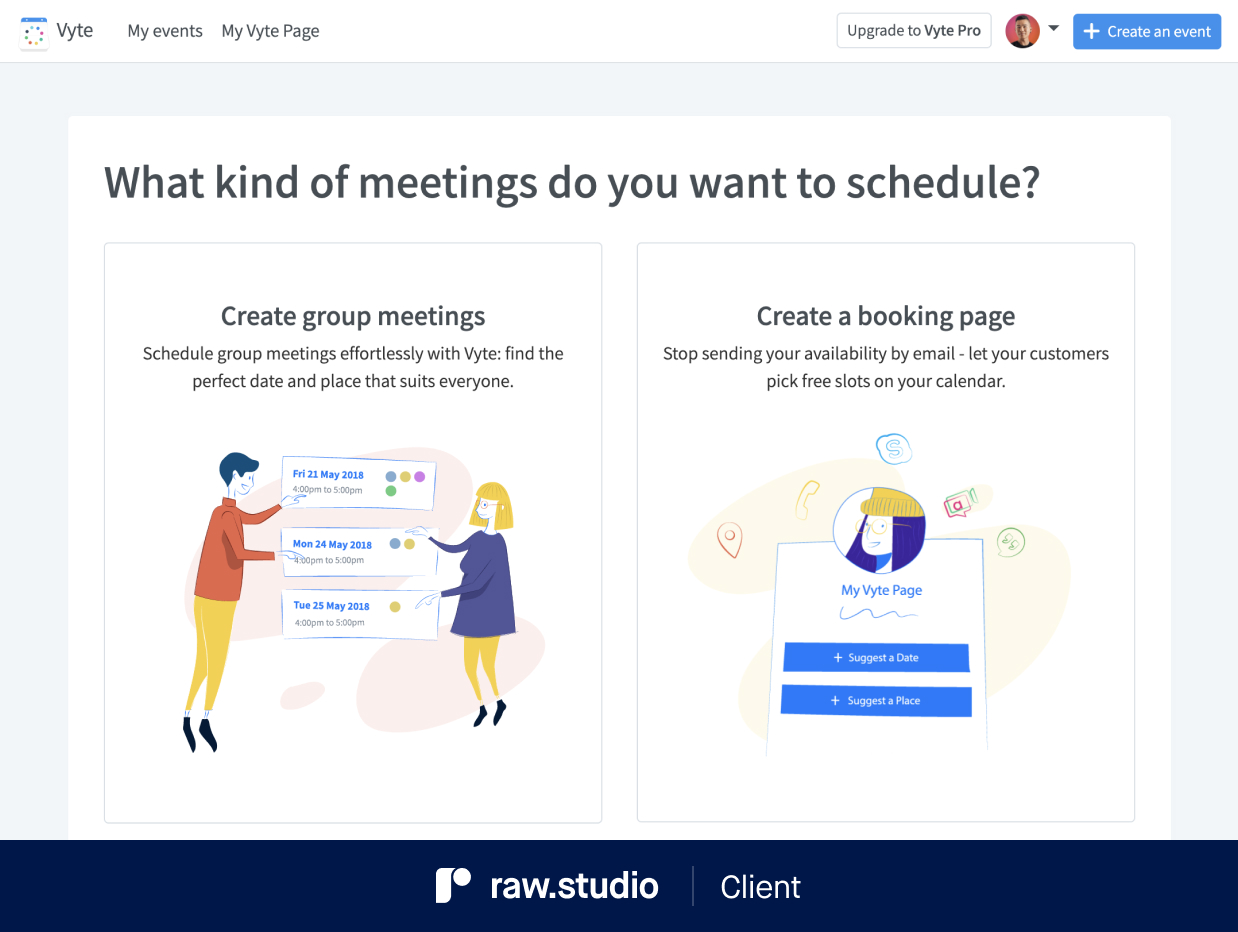
Task: Click the booking page description text
Action: [x=886, y=367]
